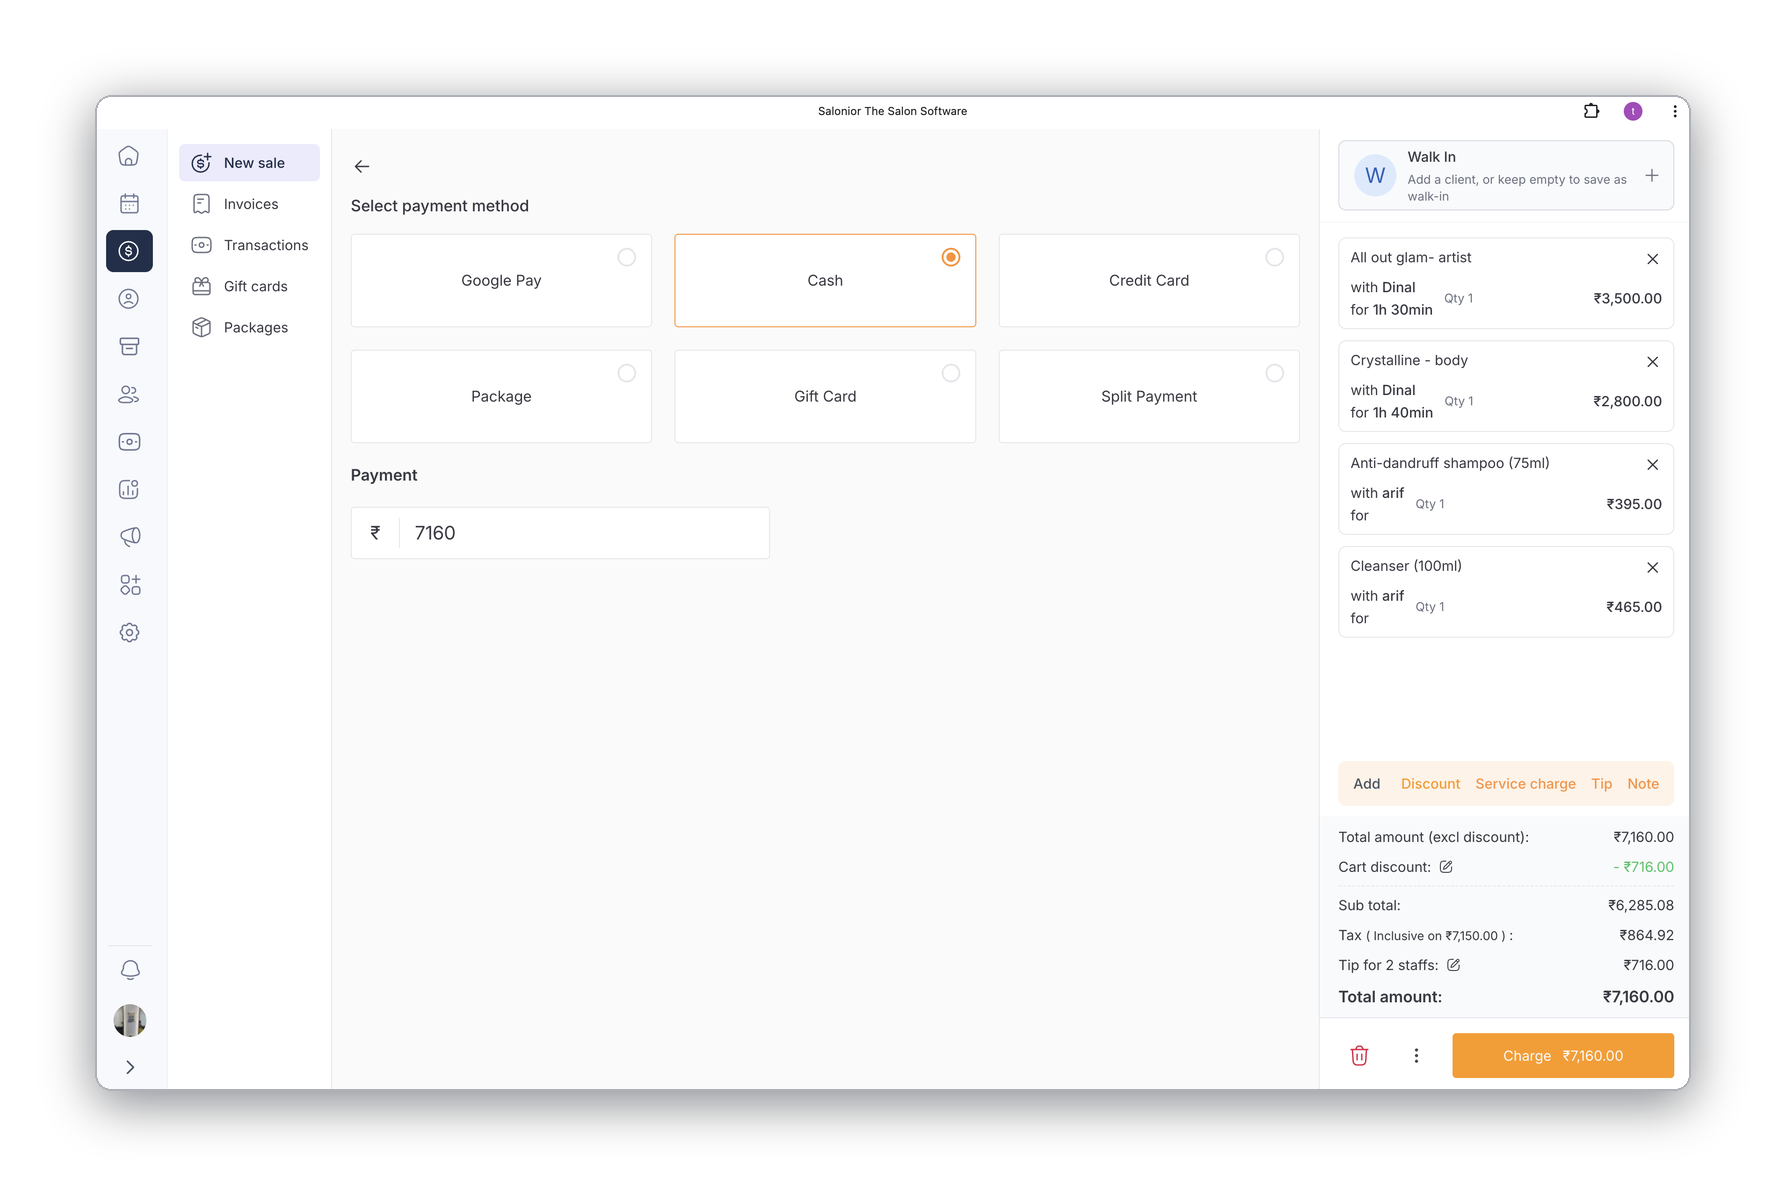Remove All out glam- artist item
Screen dimensions: 1786x1186
(x=1653, y=259)
